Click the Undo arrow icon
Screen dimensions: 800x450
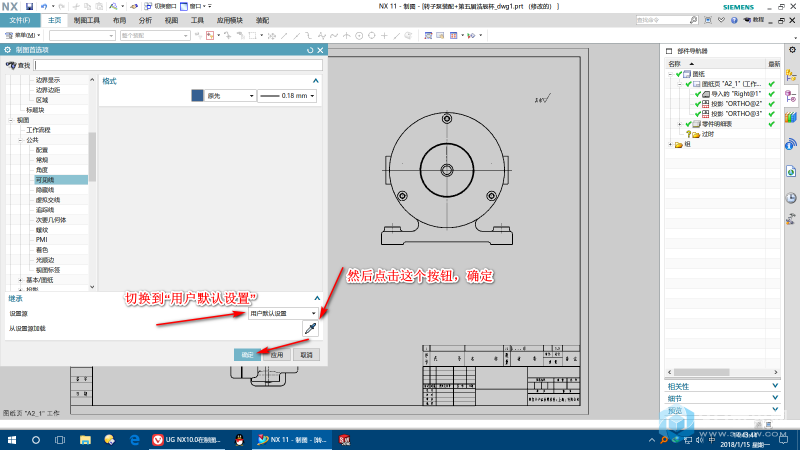[44, 6]
